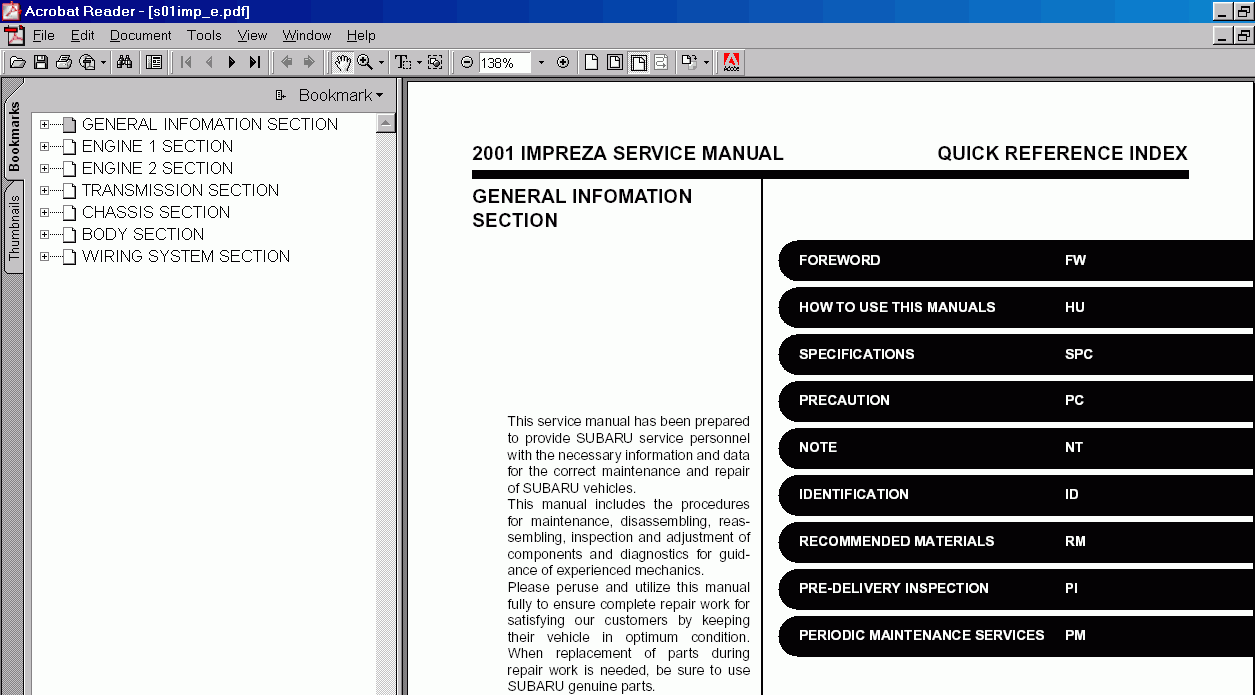Switch to the Thumbnails tab
Viewport: 1255px width, 695px height.
click(14, 228)
